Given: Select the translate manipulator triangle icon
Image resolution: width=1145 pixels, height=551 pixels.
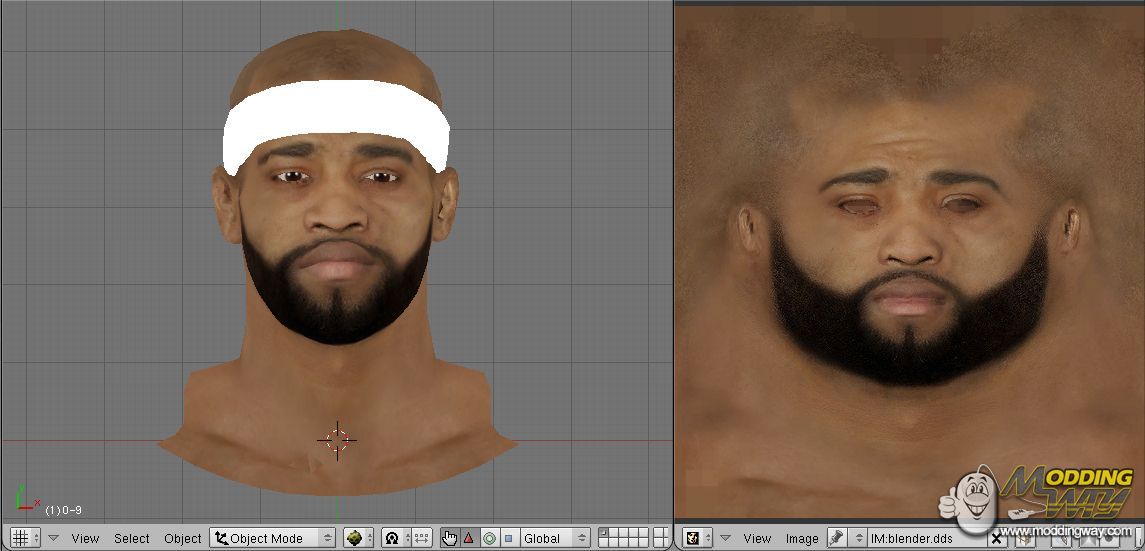Looking at the screenshot, I should point(468,538).
